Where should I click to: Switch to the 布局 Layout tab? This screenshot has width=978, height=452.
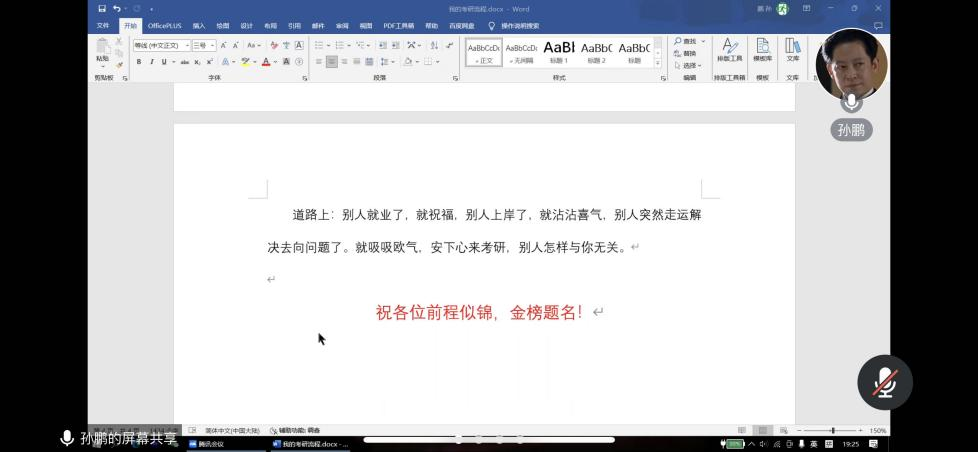270,26
